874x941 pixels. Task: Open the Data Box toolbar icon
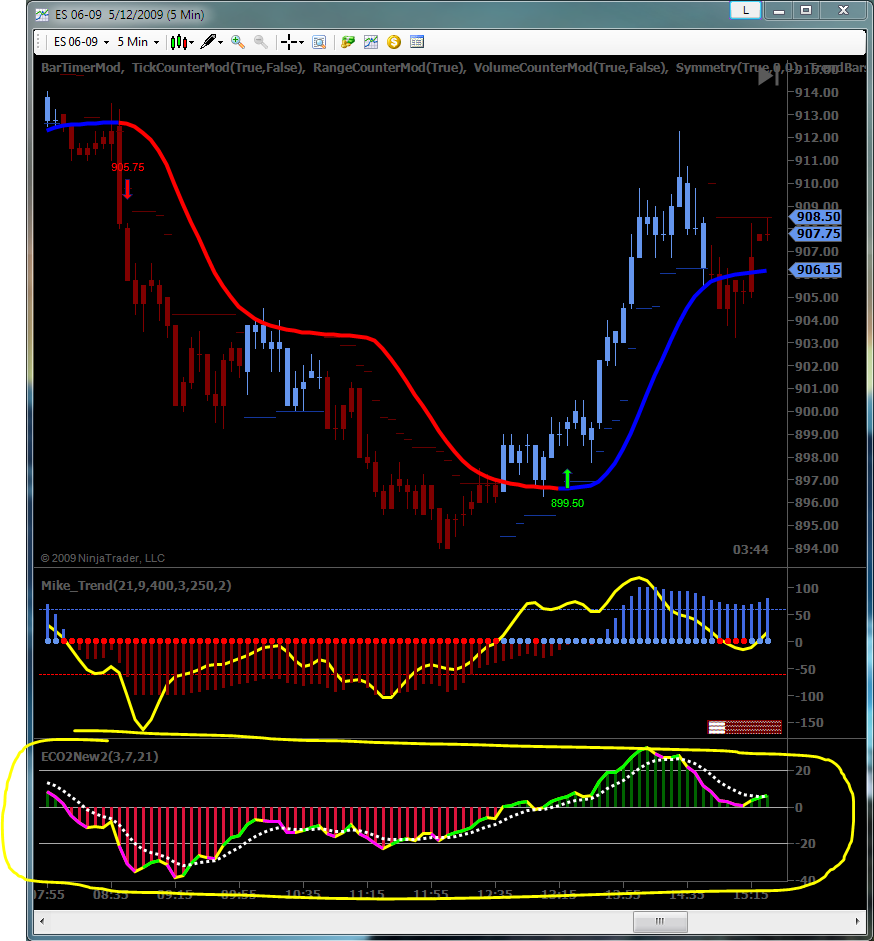pos(319,42)
